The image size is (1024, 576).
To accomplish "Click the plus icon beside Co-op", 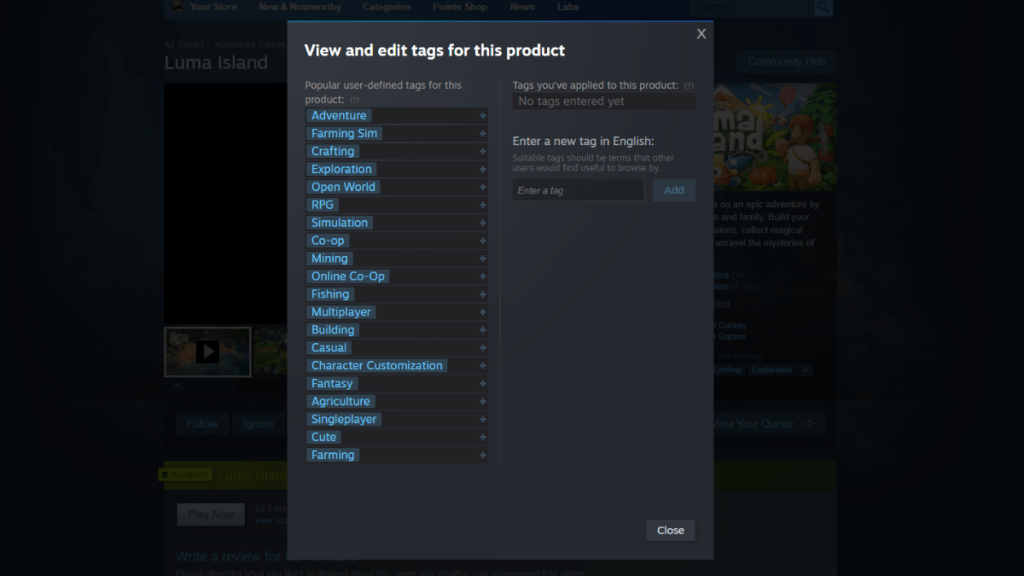I will pyautogui.click(x=482, y=240).
